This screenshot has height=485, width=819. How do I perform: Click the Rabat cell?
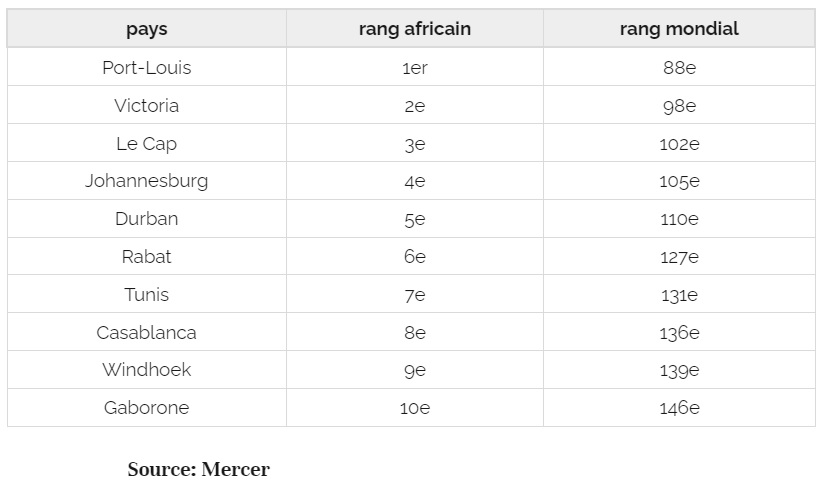pos(146,257)
